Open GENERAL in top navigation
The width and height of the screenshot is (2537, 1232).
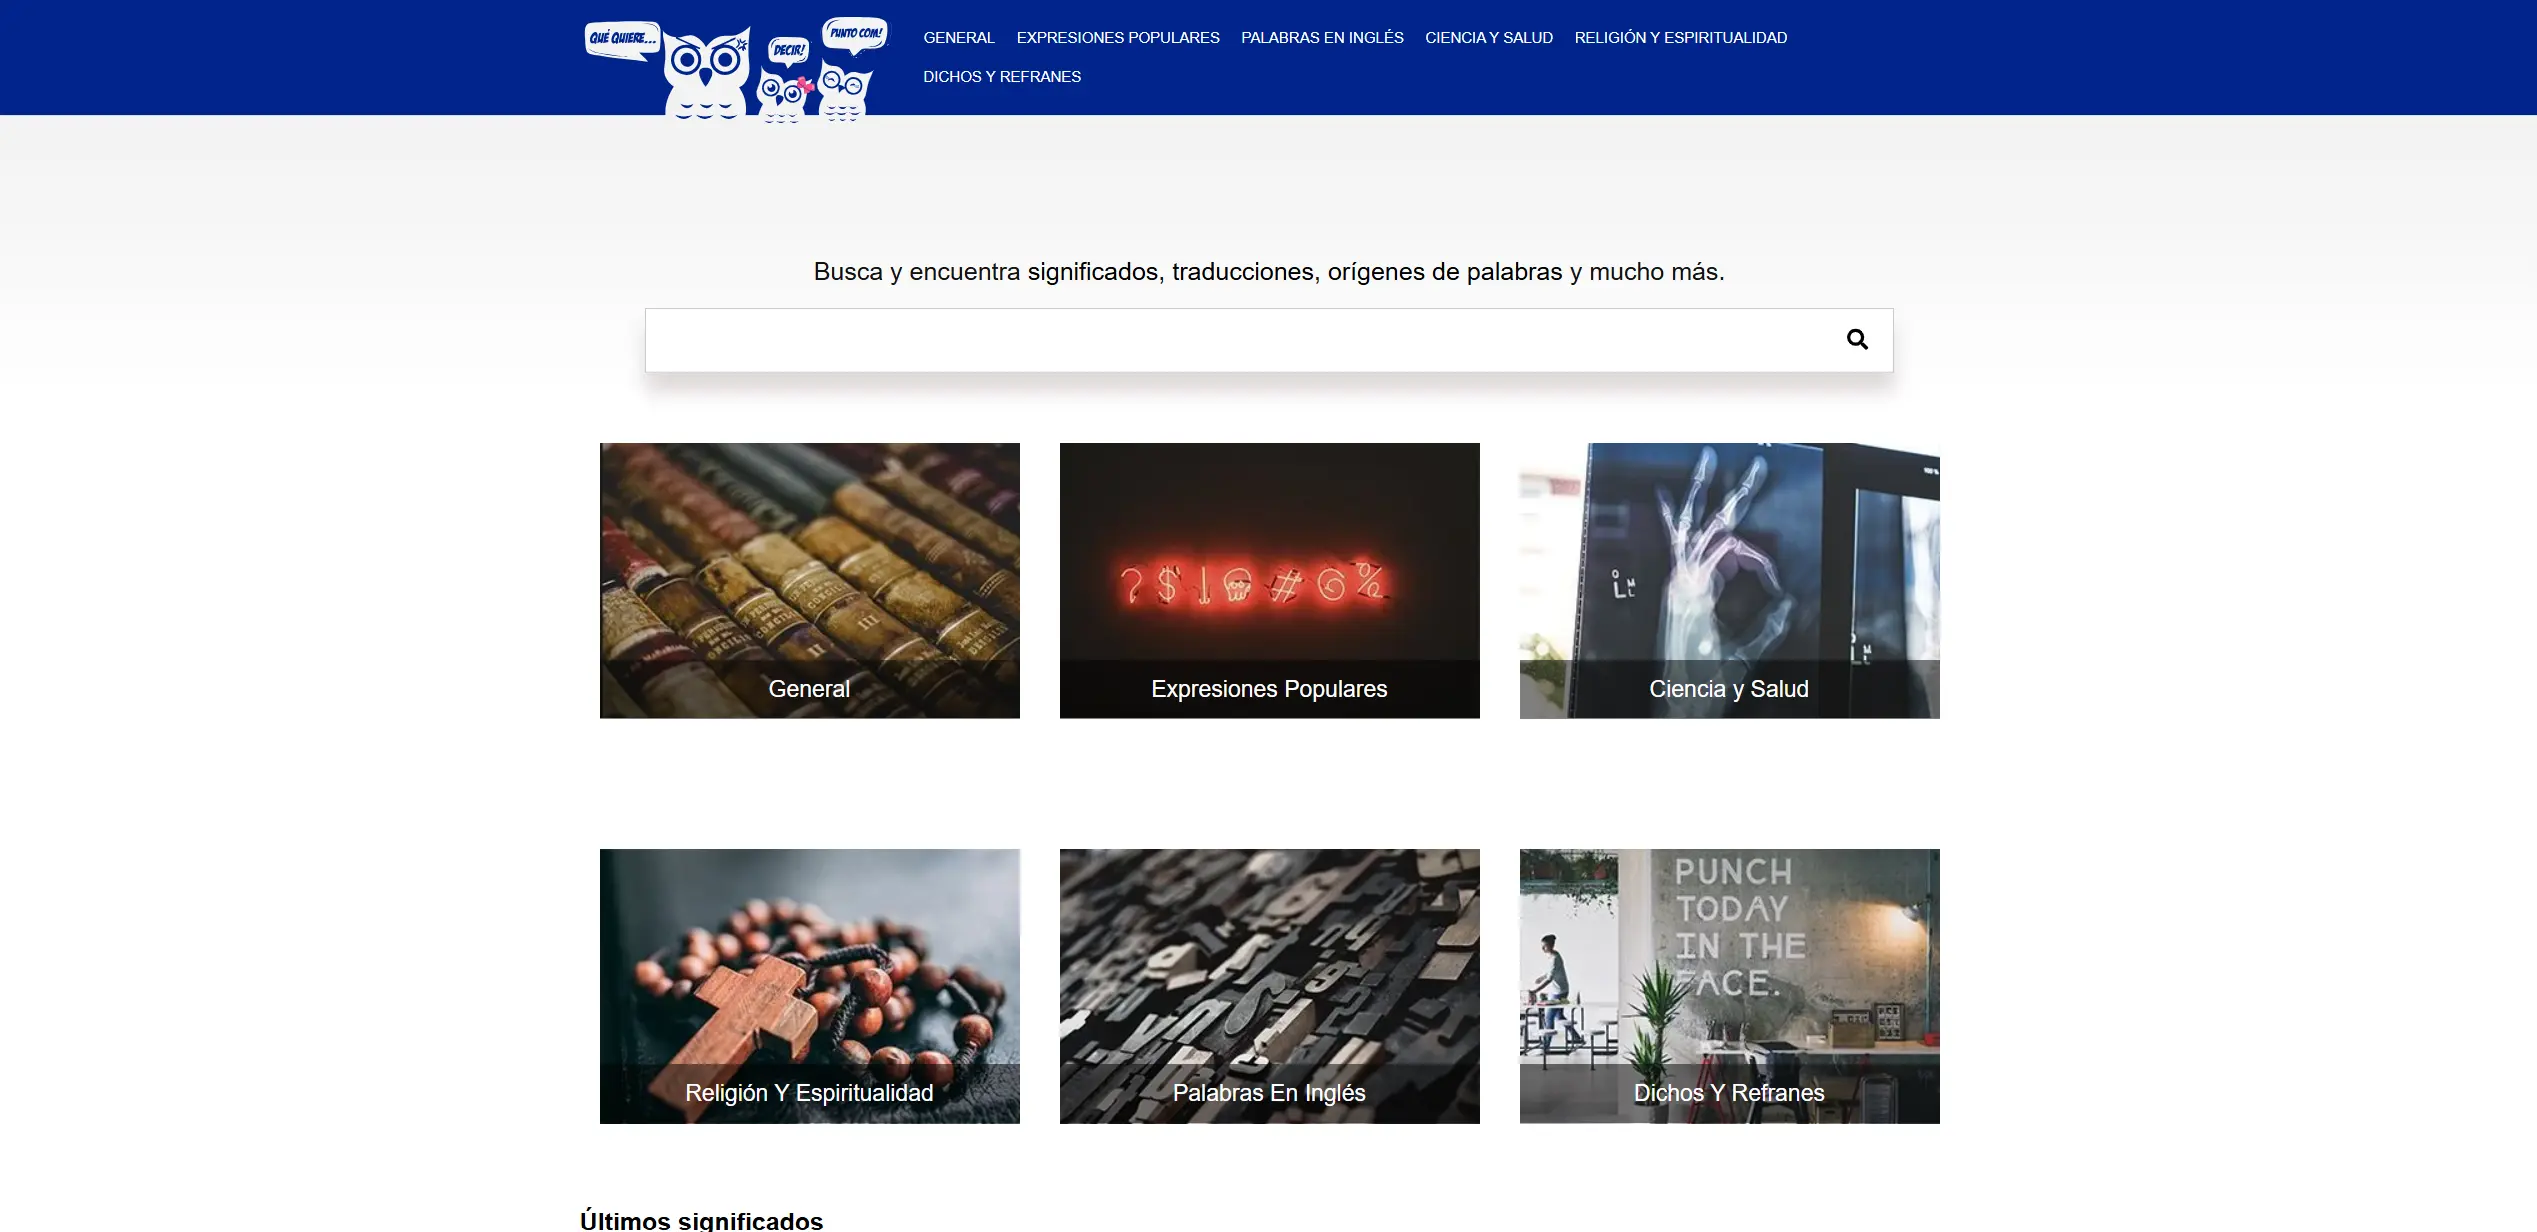click(958, 38)
